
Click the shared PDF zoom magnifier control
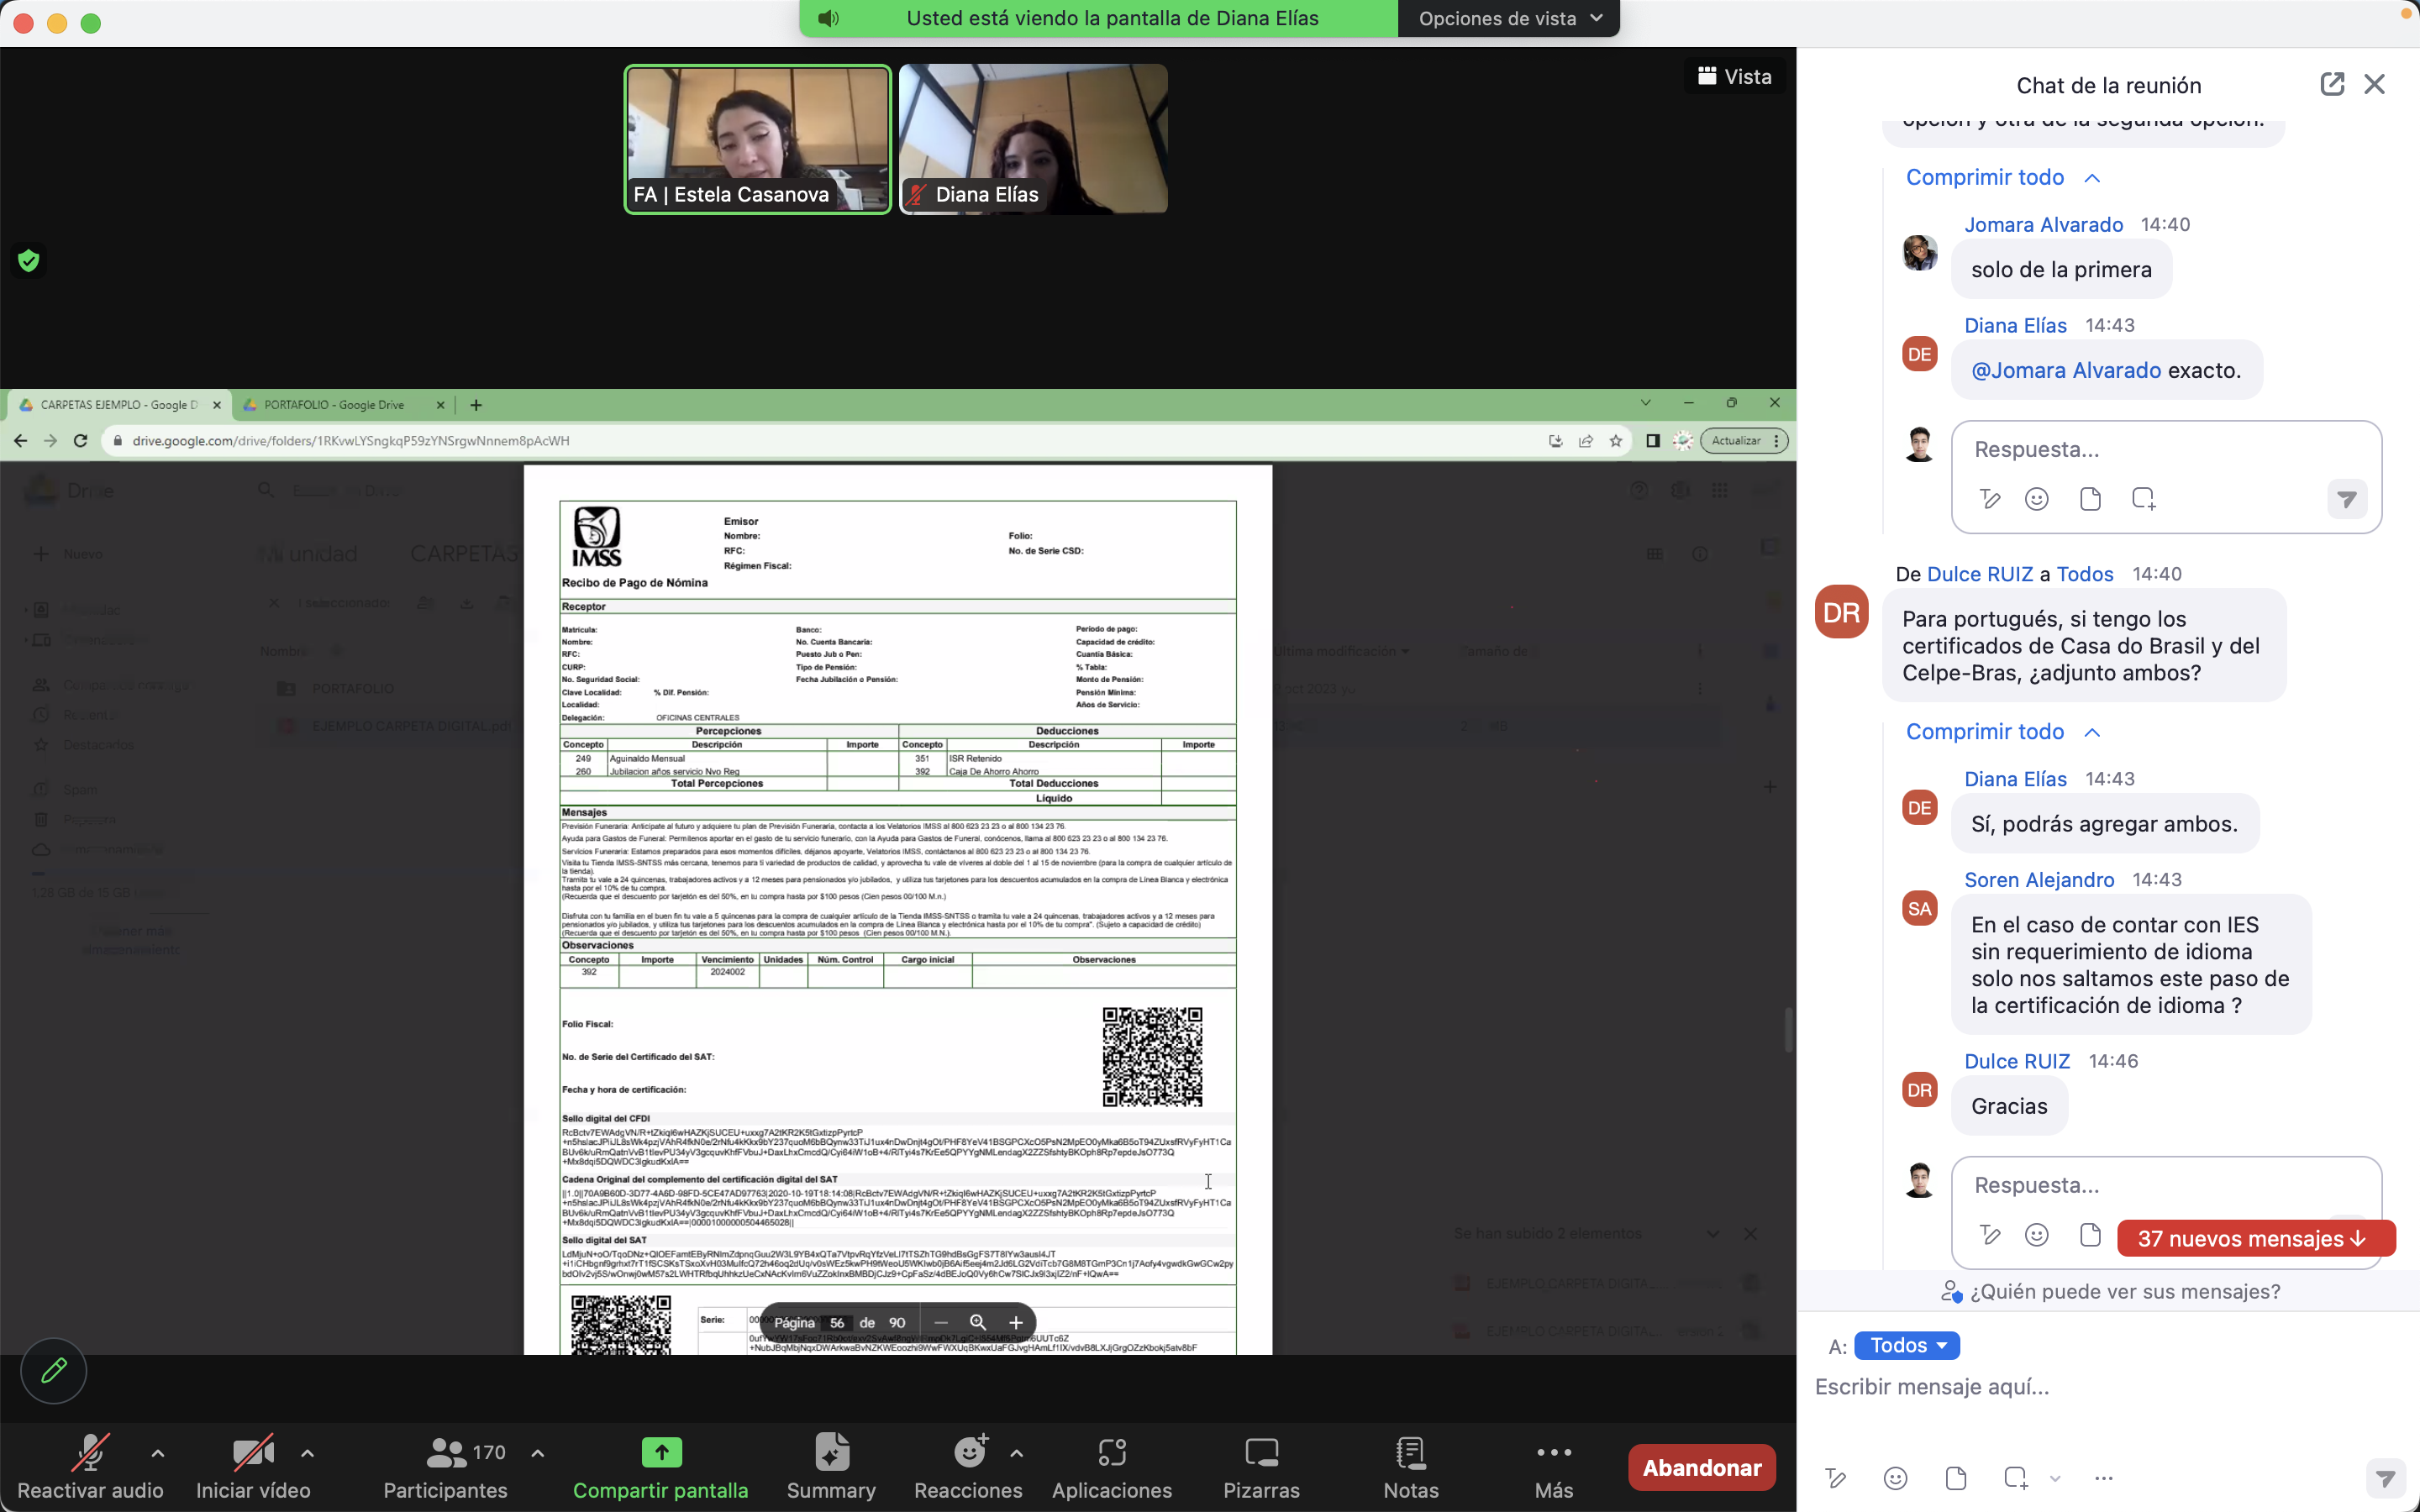[977, 1322]
